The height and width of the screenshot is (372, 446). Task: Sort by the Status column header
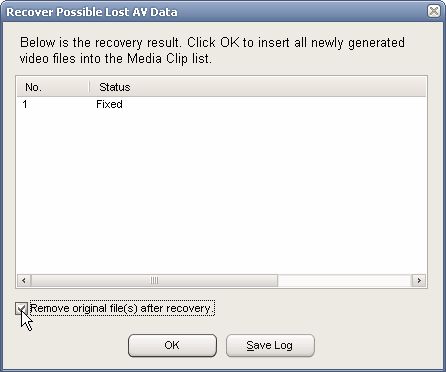click(x=114, y=87)
